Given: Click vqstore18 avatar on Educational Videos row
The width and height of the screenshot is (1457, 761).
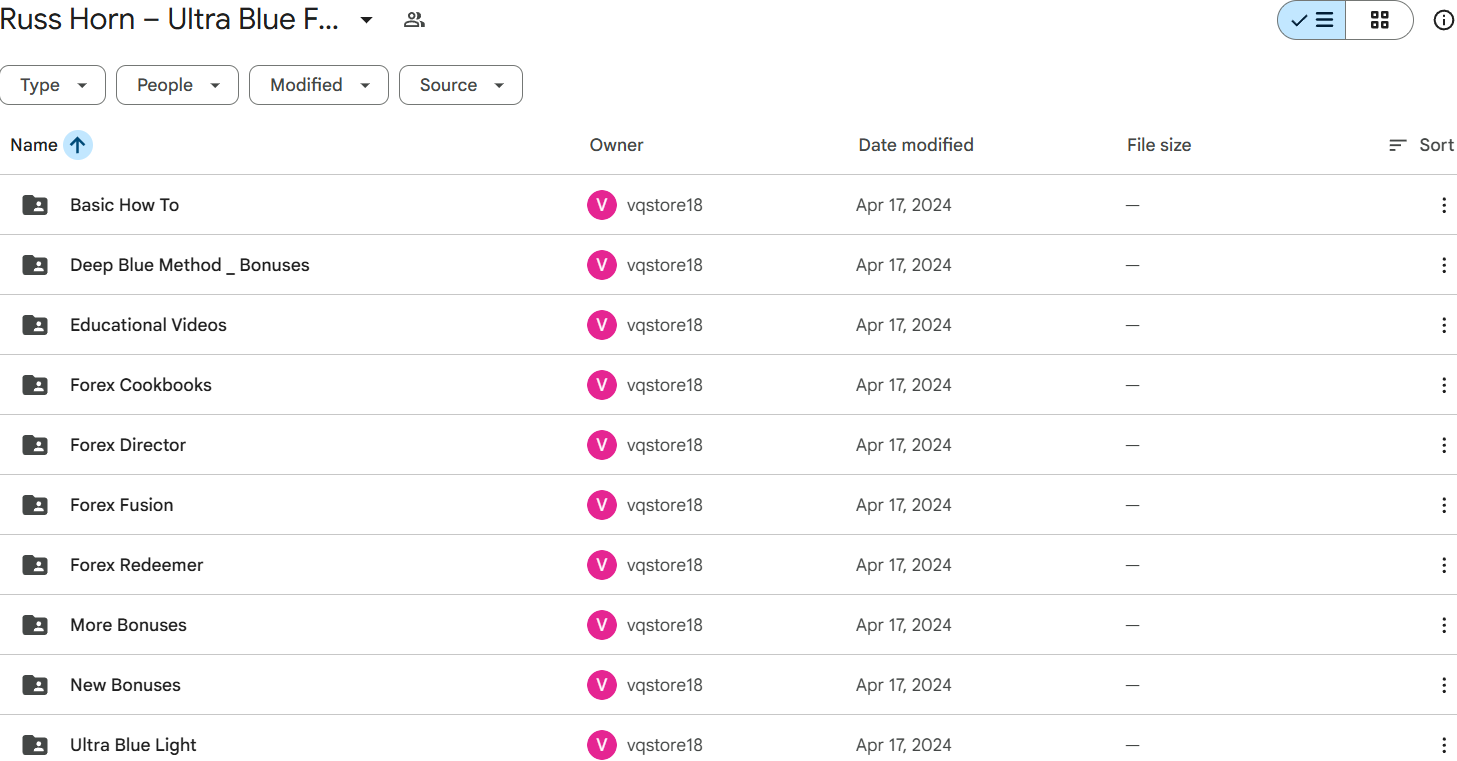Looking at the screenshot, I should (601, 325).
